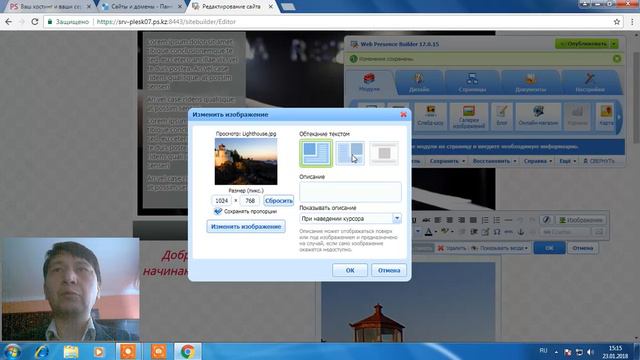
Task: Click justify icon in editor toolbar
Action: tap(473, 220)
